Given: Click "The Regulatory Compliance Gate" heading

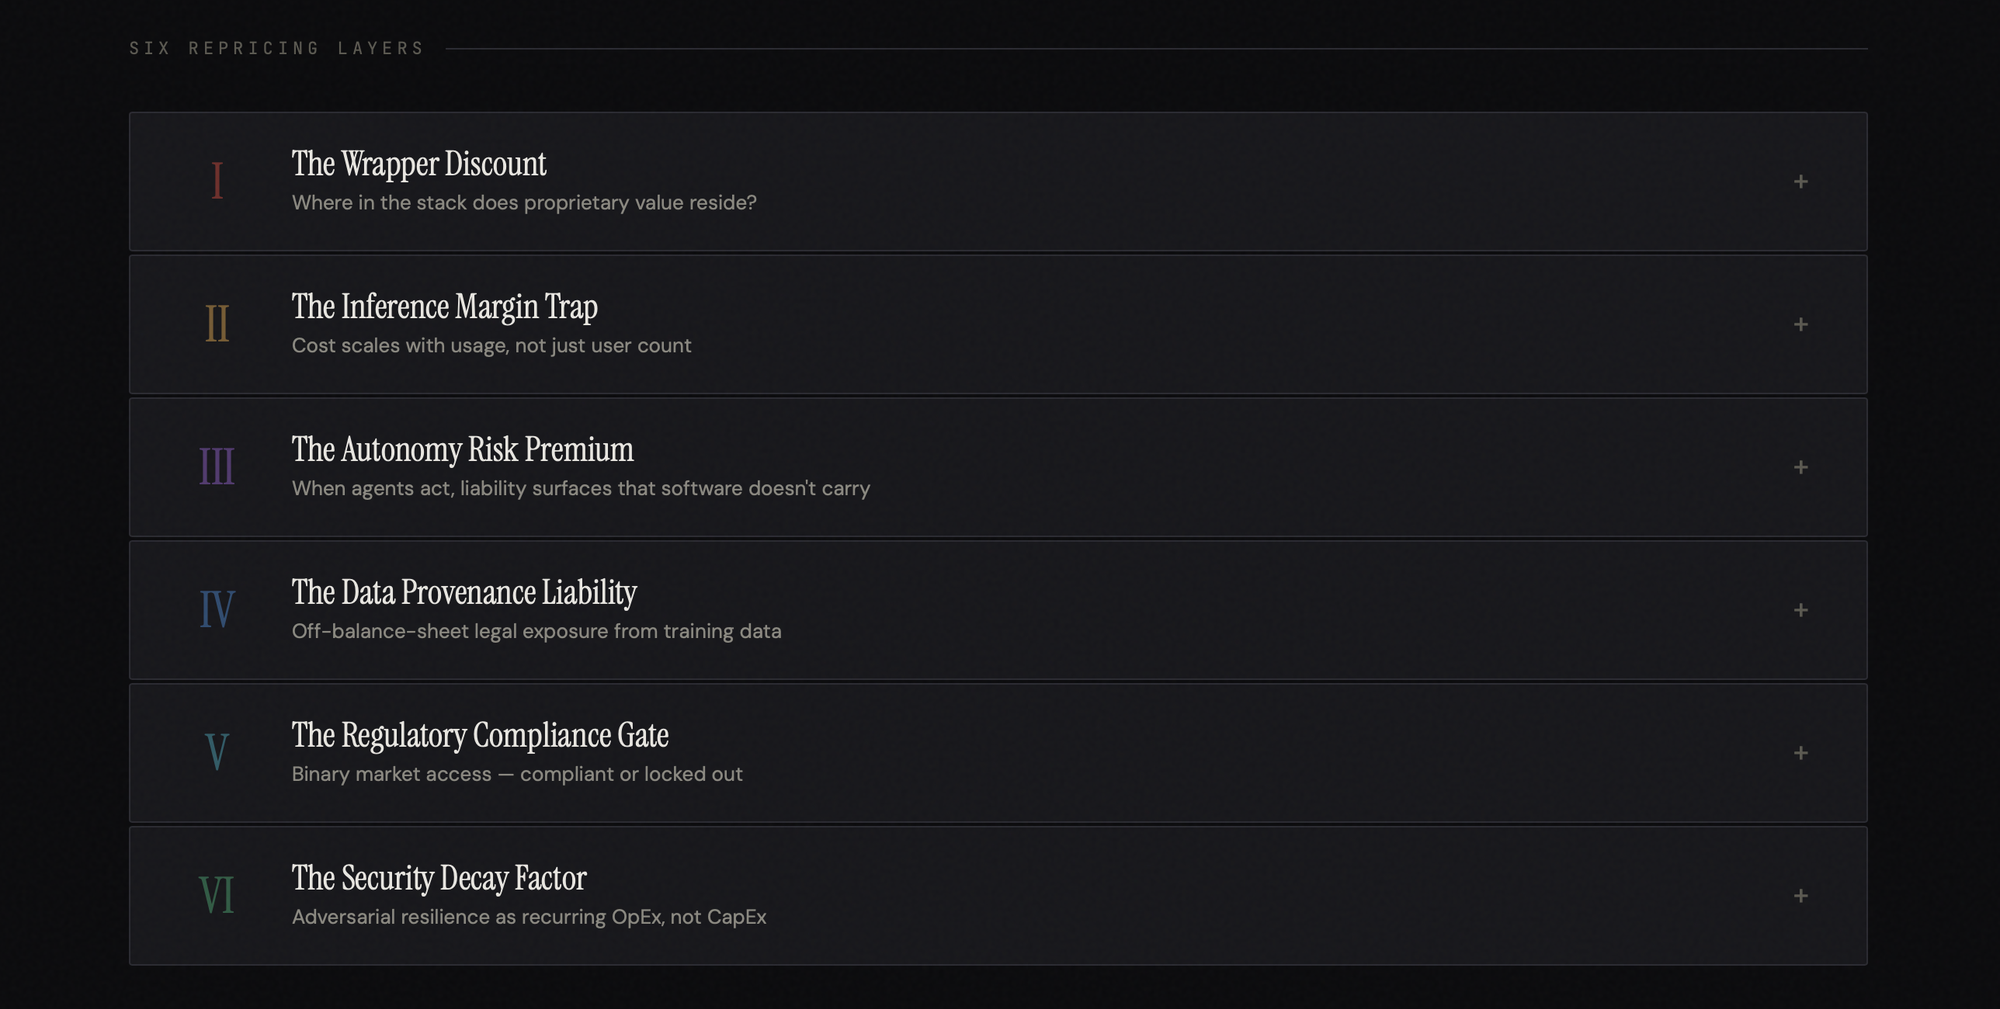Looking at the screenshot, I should pyautogui.click(x=480, y=736).
